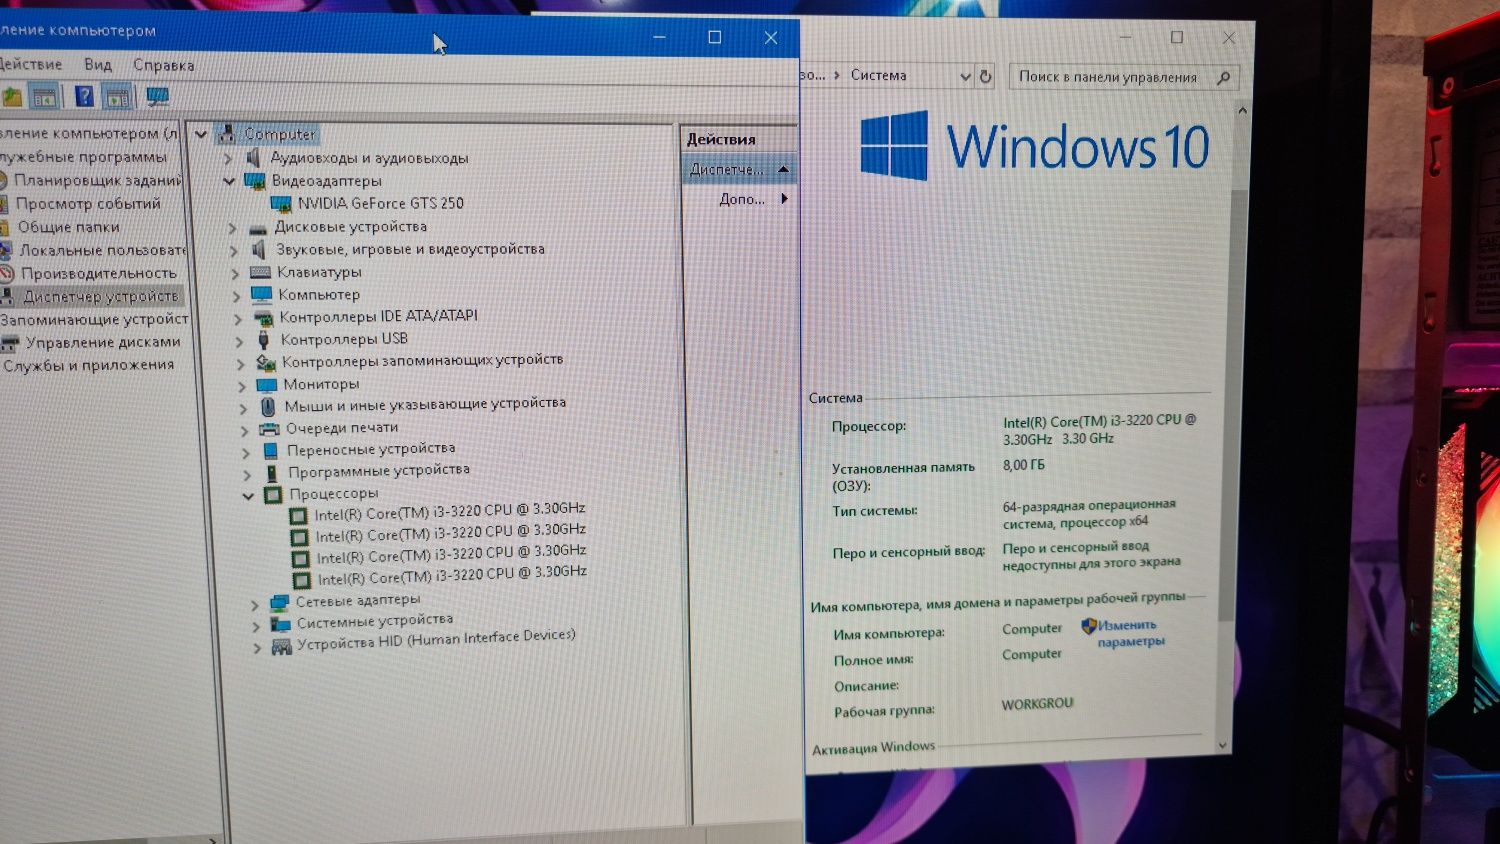1500x844 pixels.
Task: Click the audio inputs and outputs speaker icon
Action: tap(255, 158)
